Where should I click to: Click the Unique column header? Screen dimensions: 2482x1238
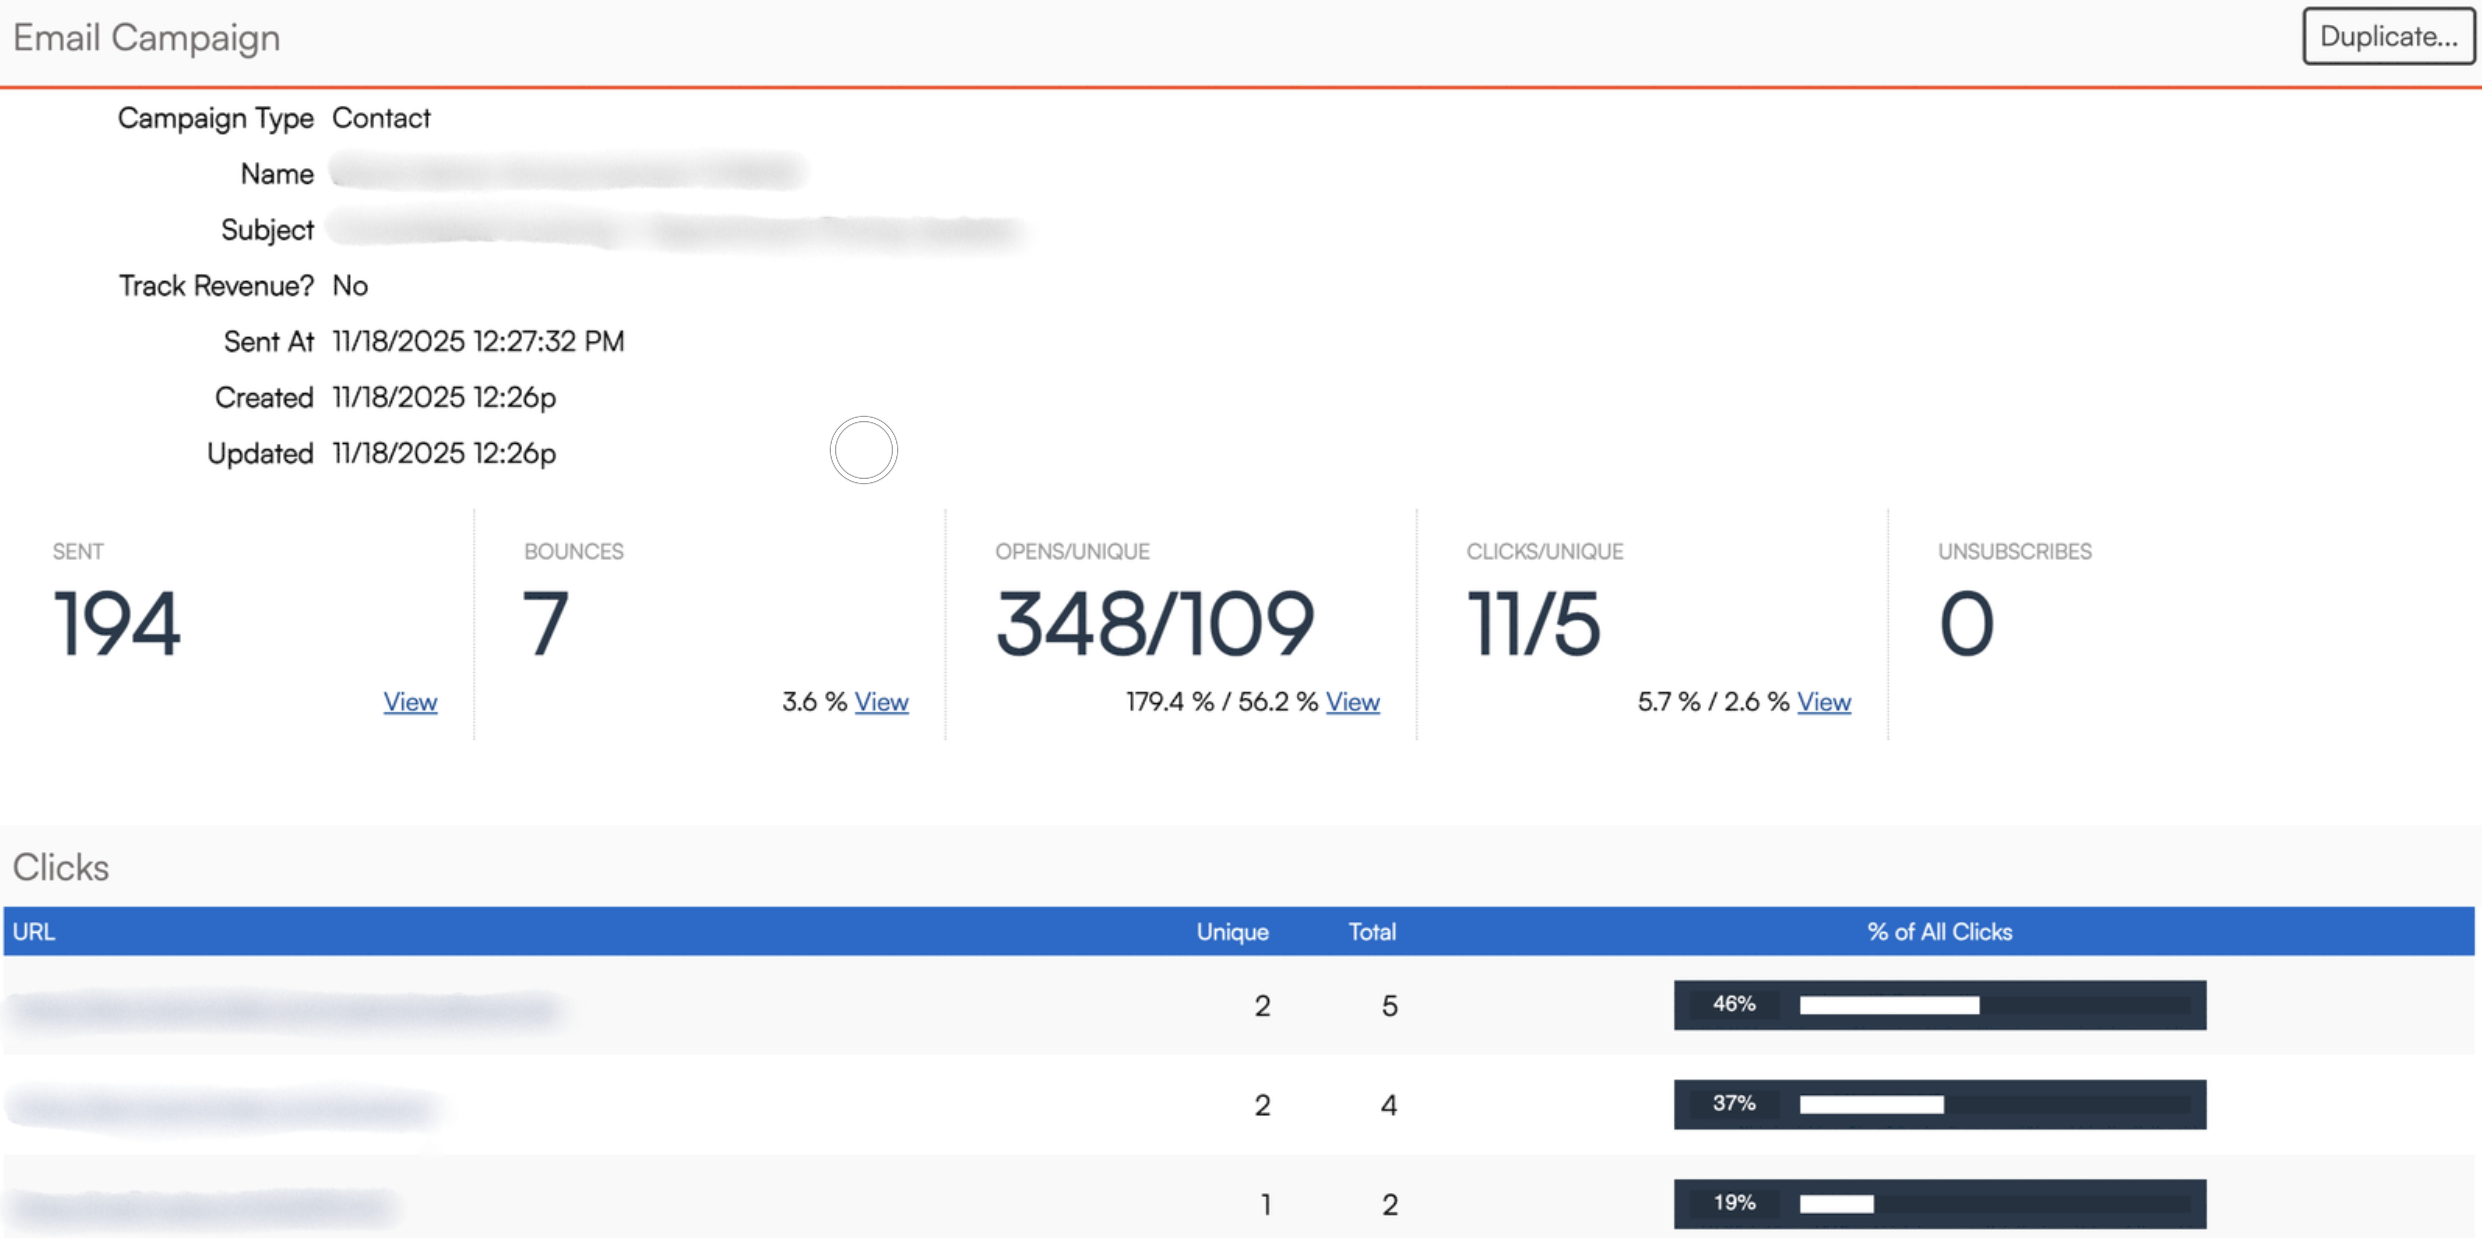click(x=1232, y=932)
